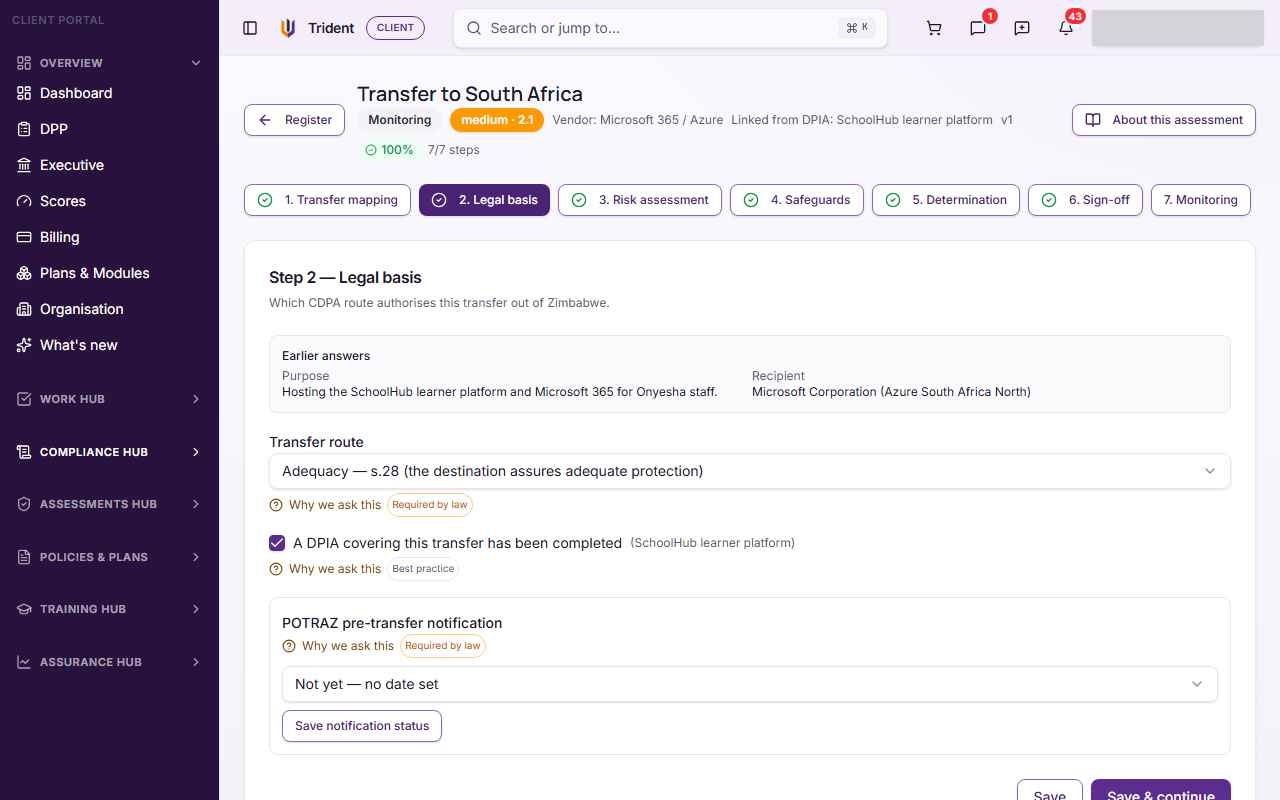Click the Executive building icon
The height and width of the screenshot is (800, 1280).
coord(24,165)
